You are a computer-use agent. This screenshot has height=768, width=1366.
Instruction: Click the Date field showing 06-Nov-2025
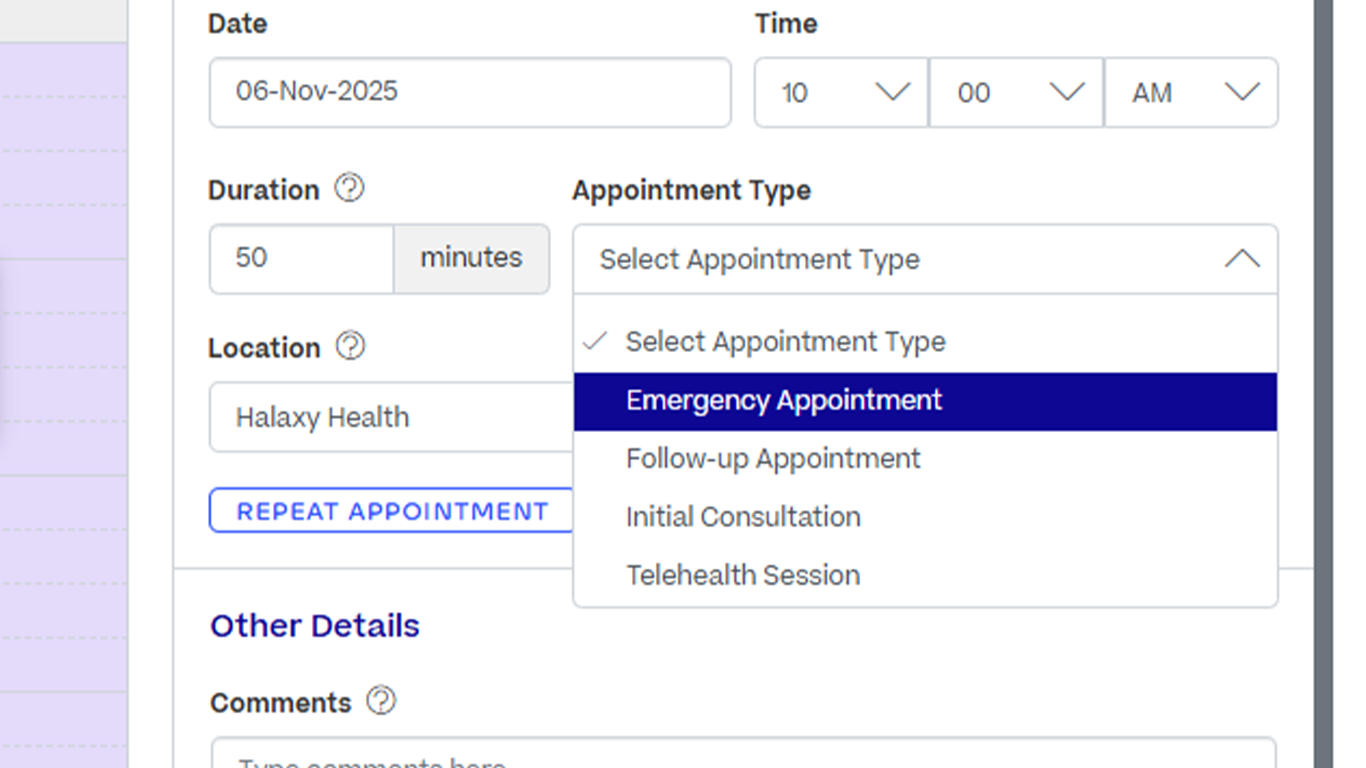[x=470, y=92]
